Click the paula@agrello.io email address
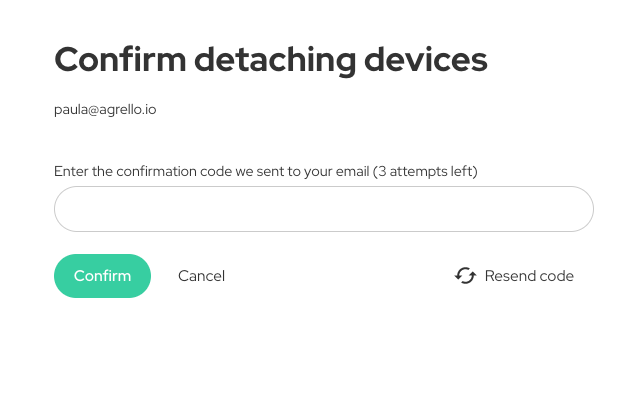The height and width of the screenshot is (411, 635). click(105, 110)
